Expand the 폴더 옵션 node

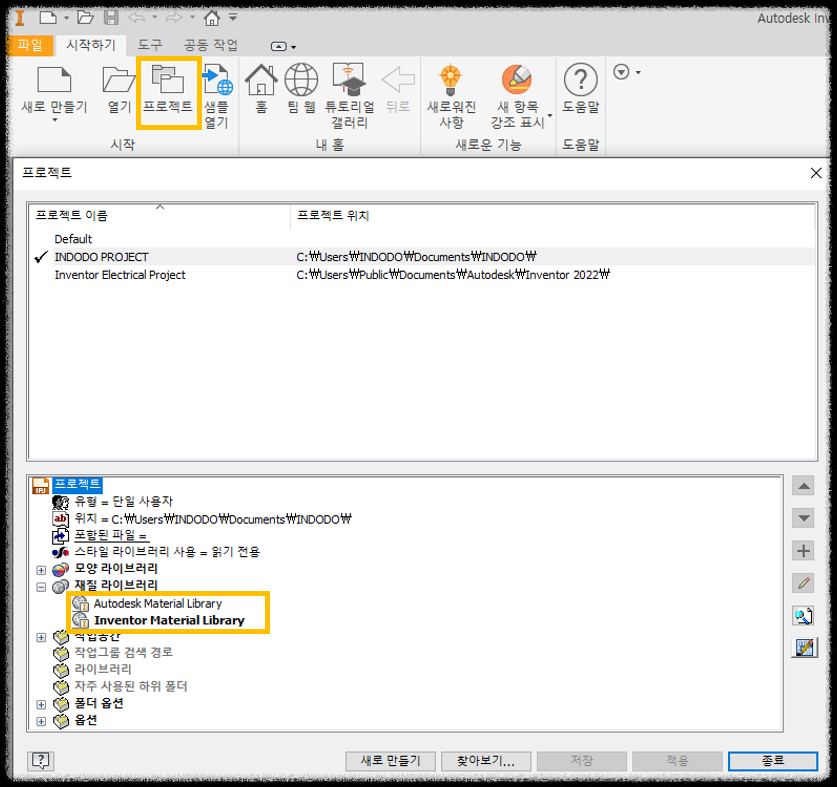coord(41,704)
